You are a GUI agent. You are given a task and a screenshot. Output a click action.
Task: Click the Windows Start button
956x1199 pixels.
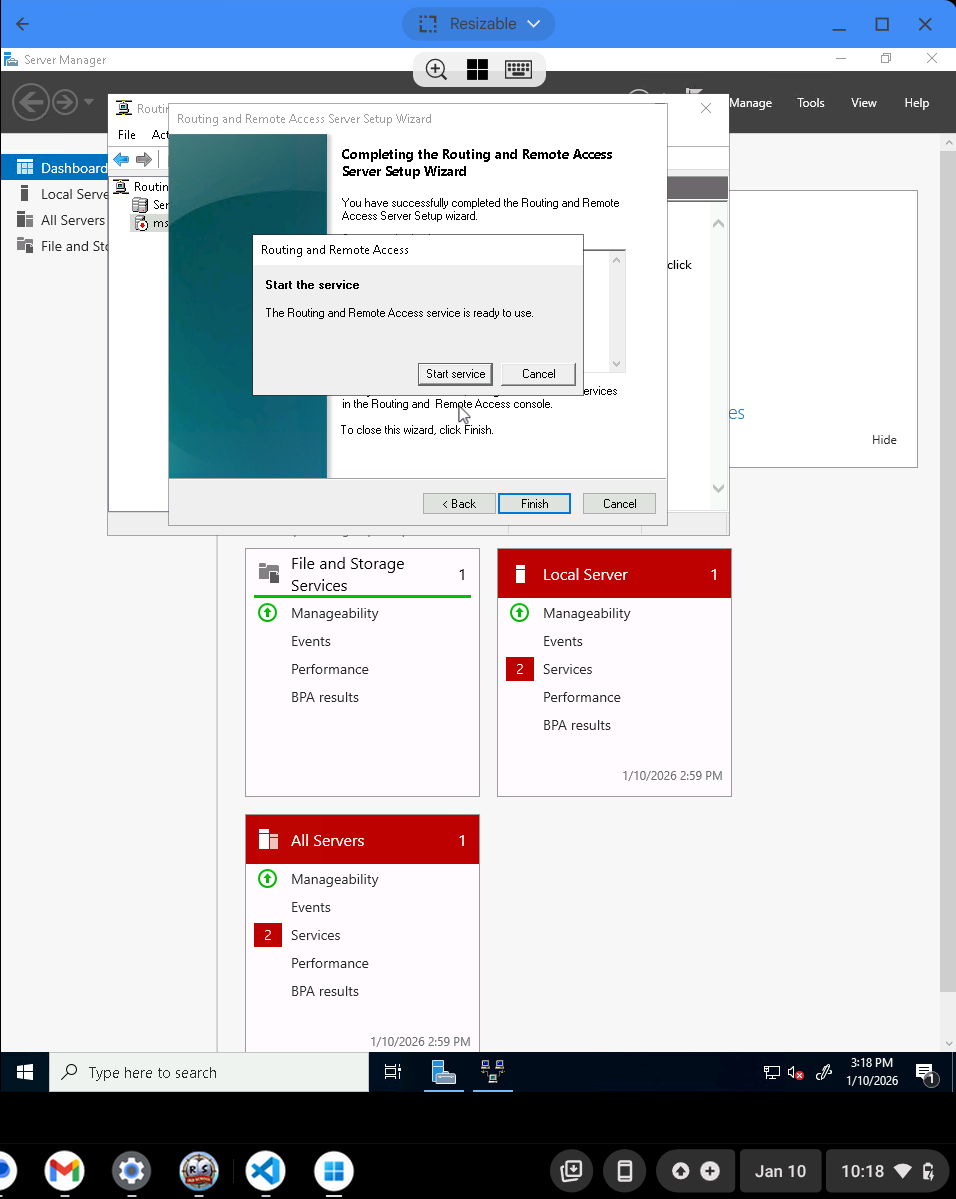pyautogui.click(x=25, y=1072)
